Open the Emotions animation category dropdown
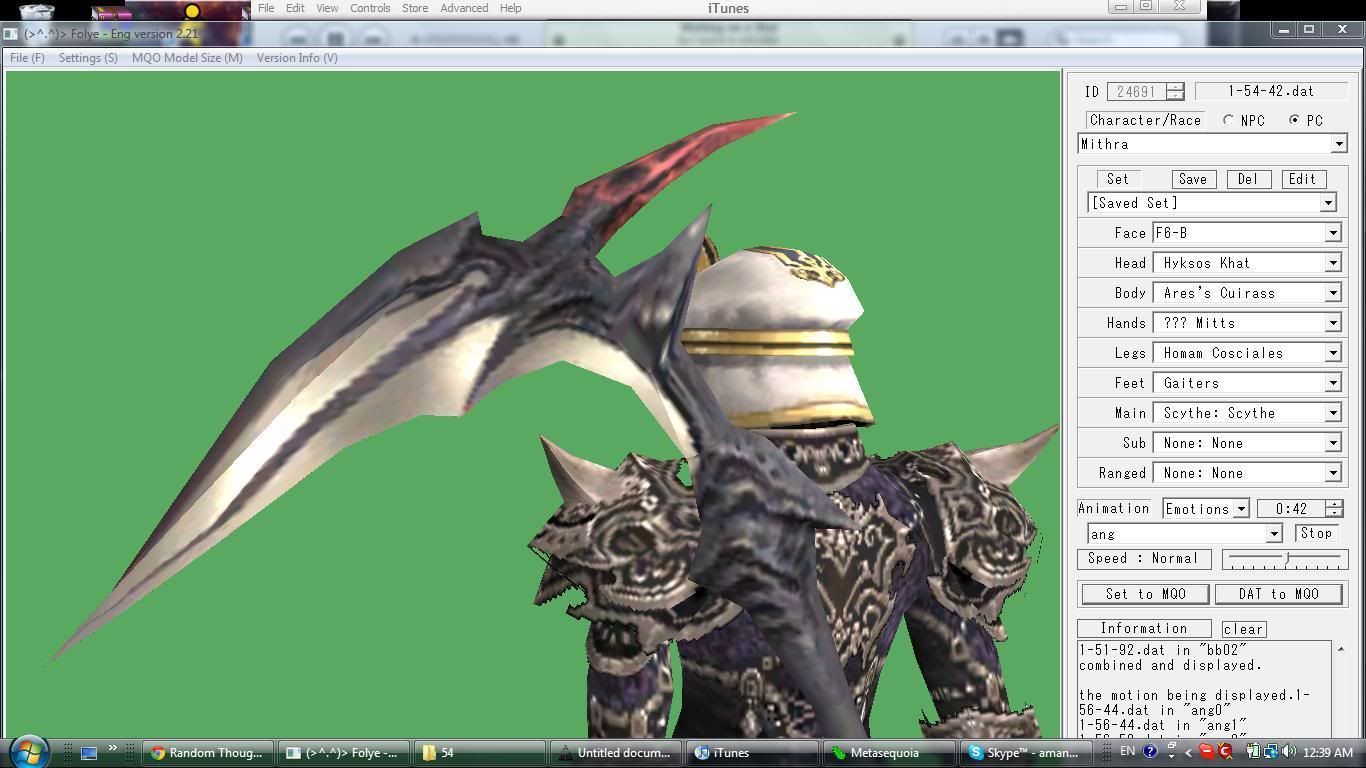 point(1240,509)
